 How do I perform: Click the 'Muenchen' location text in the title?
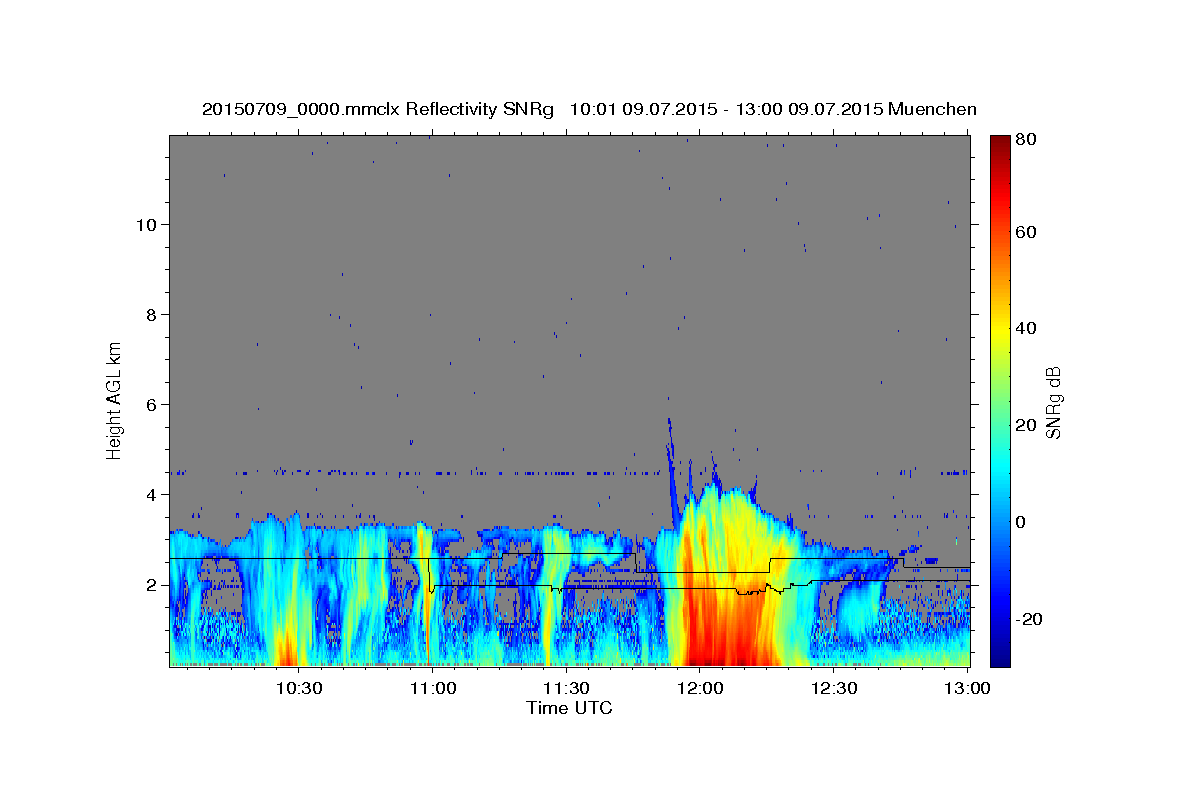[x=932, y=109]
